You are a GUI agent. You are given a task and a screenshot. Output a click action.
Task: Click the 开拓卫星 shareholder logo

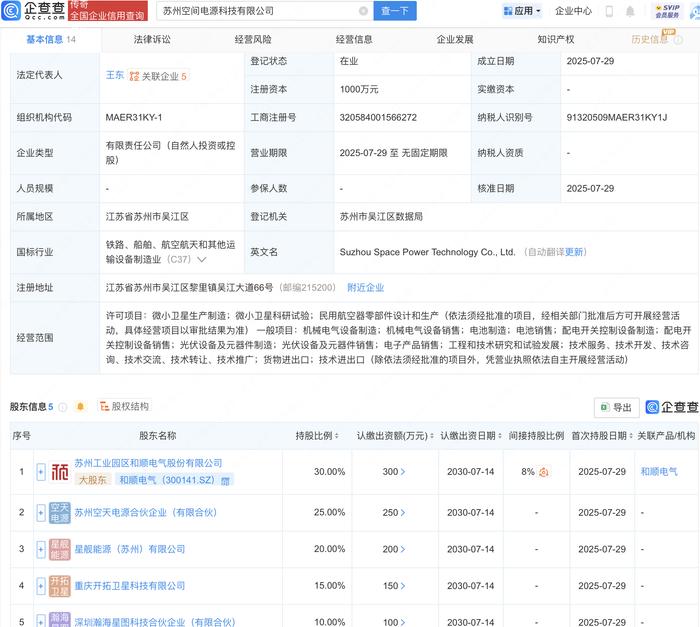pyautogui.click(x=60, y=586)
